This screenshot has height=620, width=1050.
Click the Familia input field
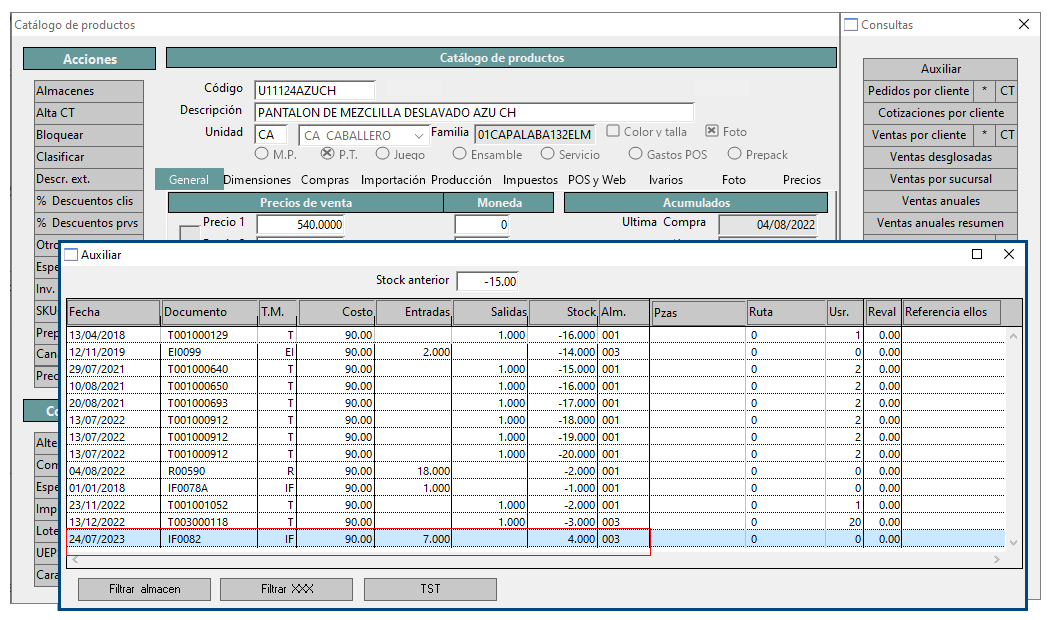coord(534,135)
